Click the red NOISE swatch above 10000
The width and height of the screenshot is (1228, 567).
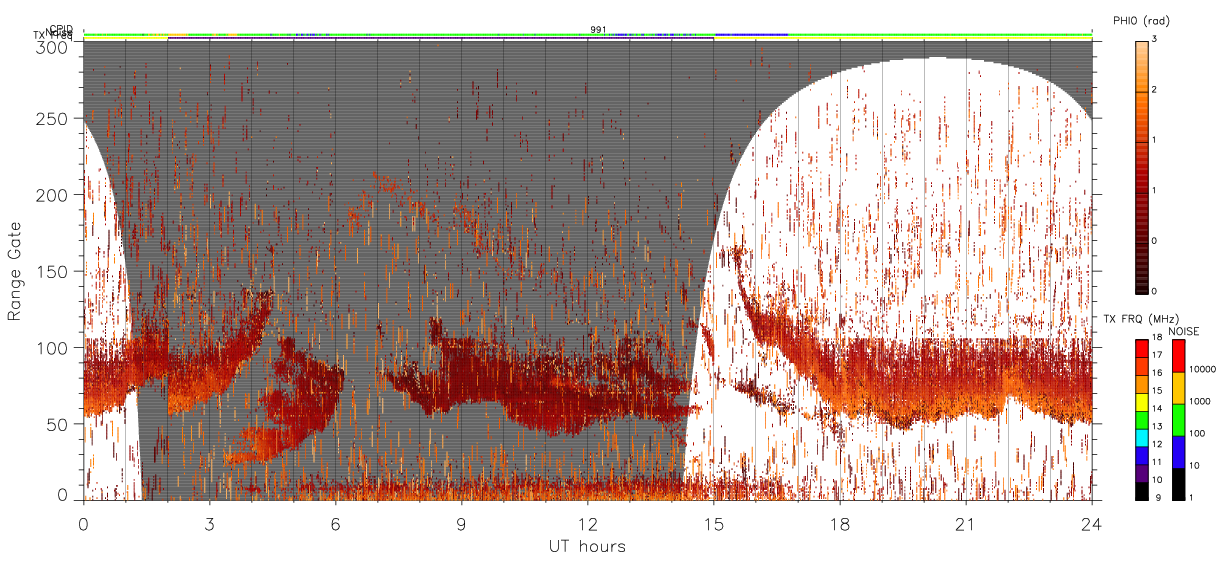(1179, 355)
